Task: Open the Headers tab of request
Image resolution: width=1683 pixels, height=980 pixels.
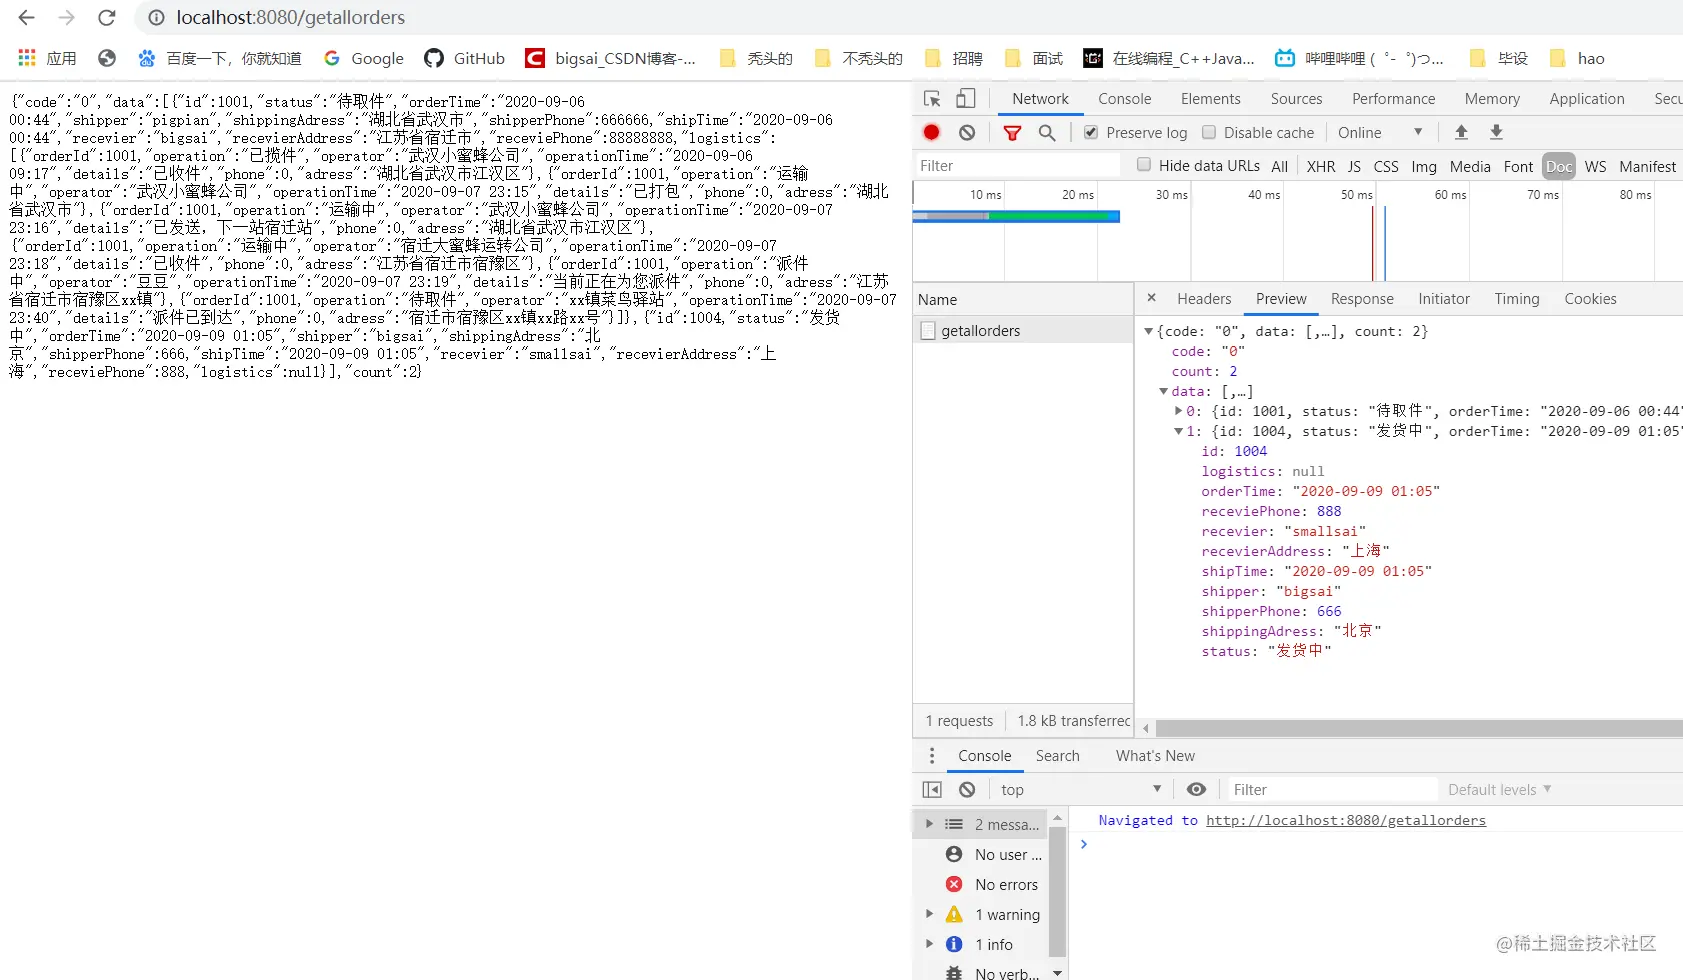Action: tap(1204, 298)
